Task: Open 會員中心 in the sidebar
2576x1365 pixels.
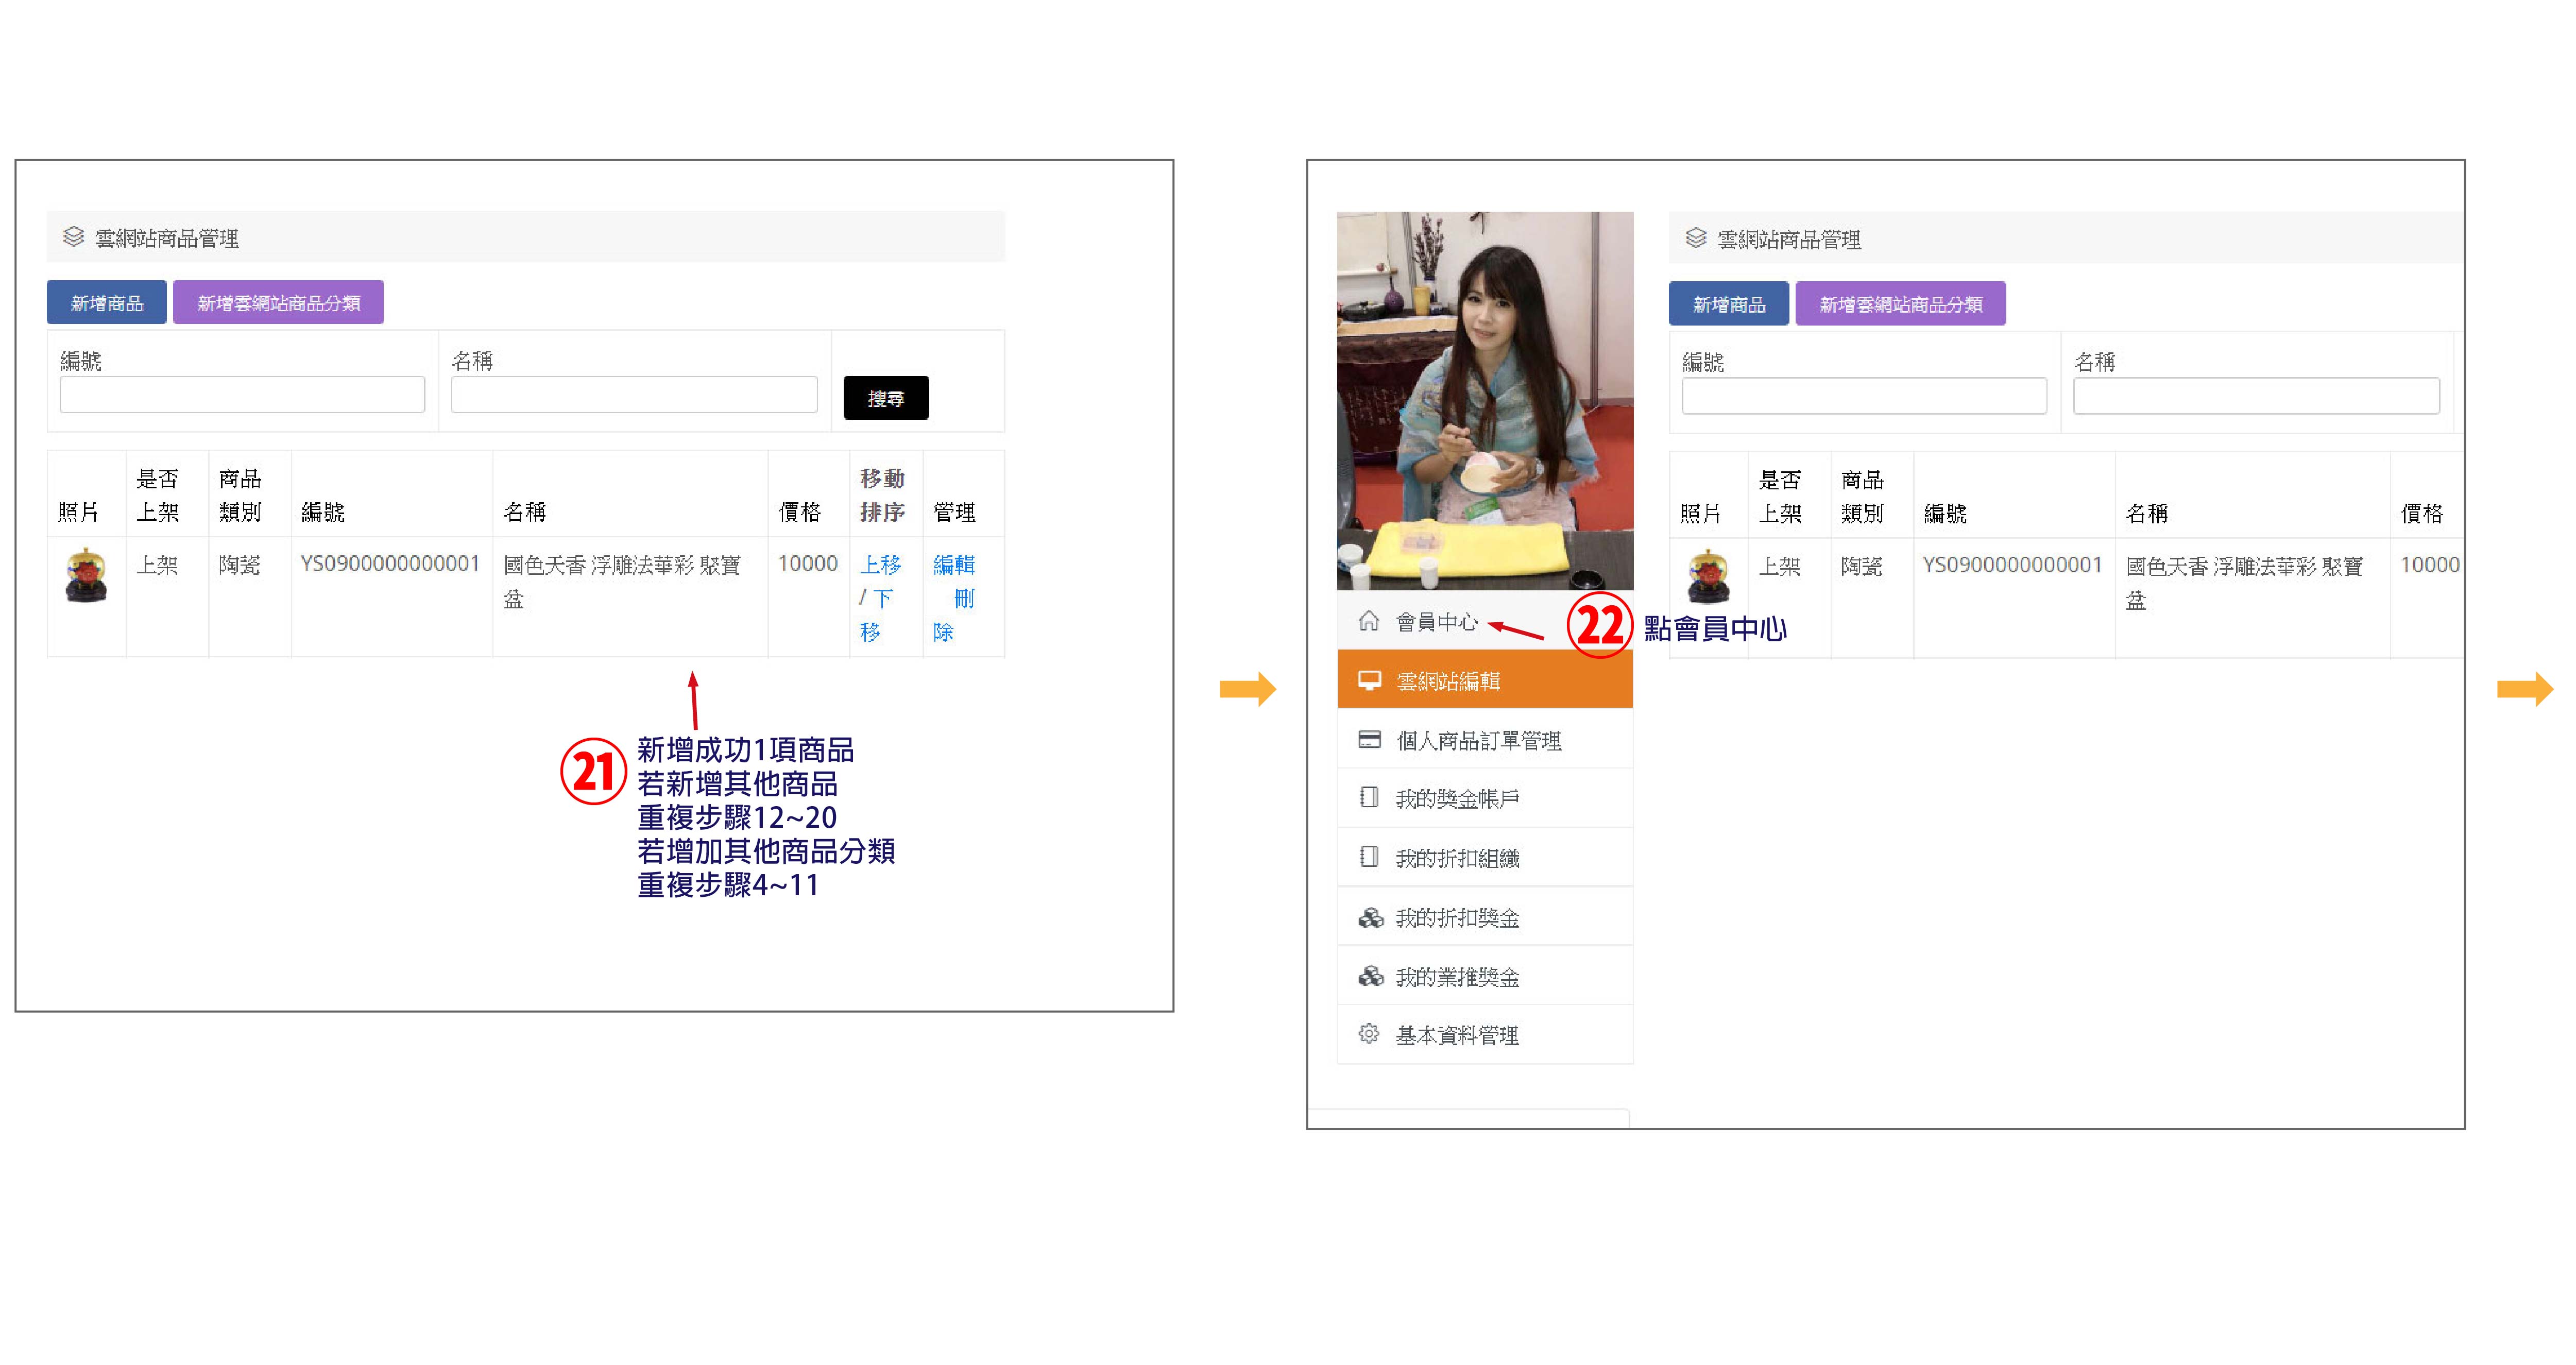Action: (1485, 621)
